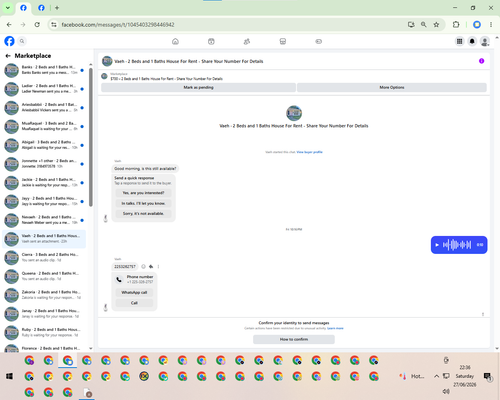Send quick reply 'Yes, are you interested?'

(x=143, y=193)
